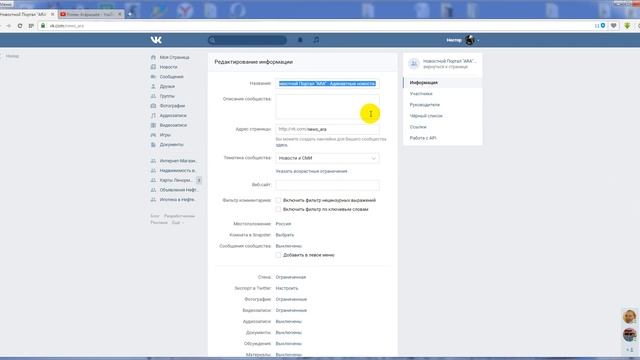Click green download arrow in browser toolbar
Image resolution: width=640 pixels, height=360 pixels.
point(627,26)
